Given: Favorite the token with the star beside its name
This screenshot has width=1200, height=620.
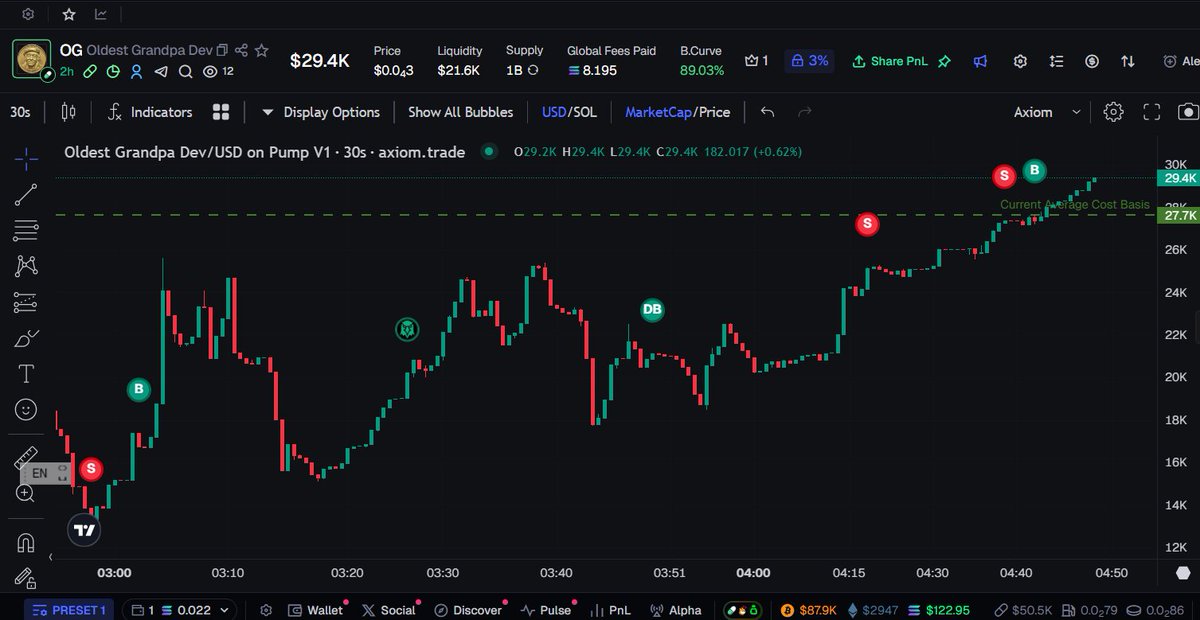Looking at the screenshot, I should tap(261, 50).
